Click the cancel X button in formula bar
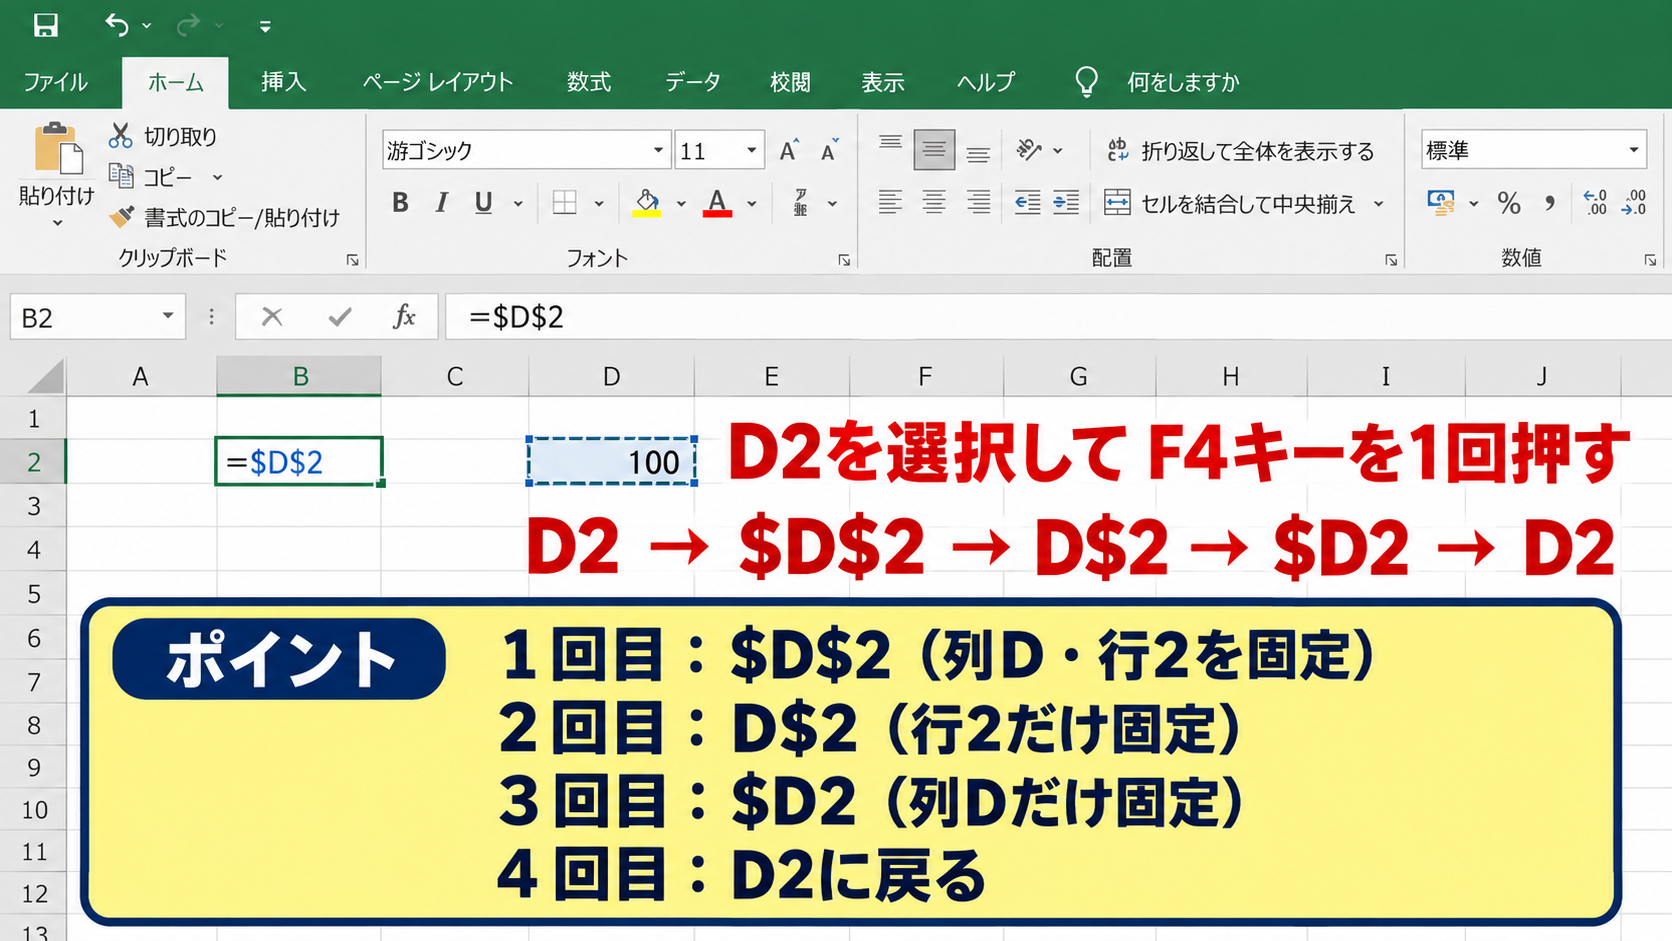This screenshot has width=1672, height=941. pyautogui.click(x=272, y=317)
